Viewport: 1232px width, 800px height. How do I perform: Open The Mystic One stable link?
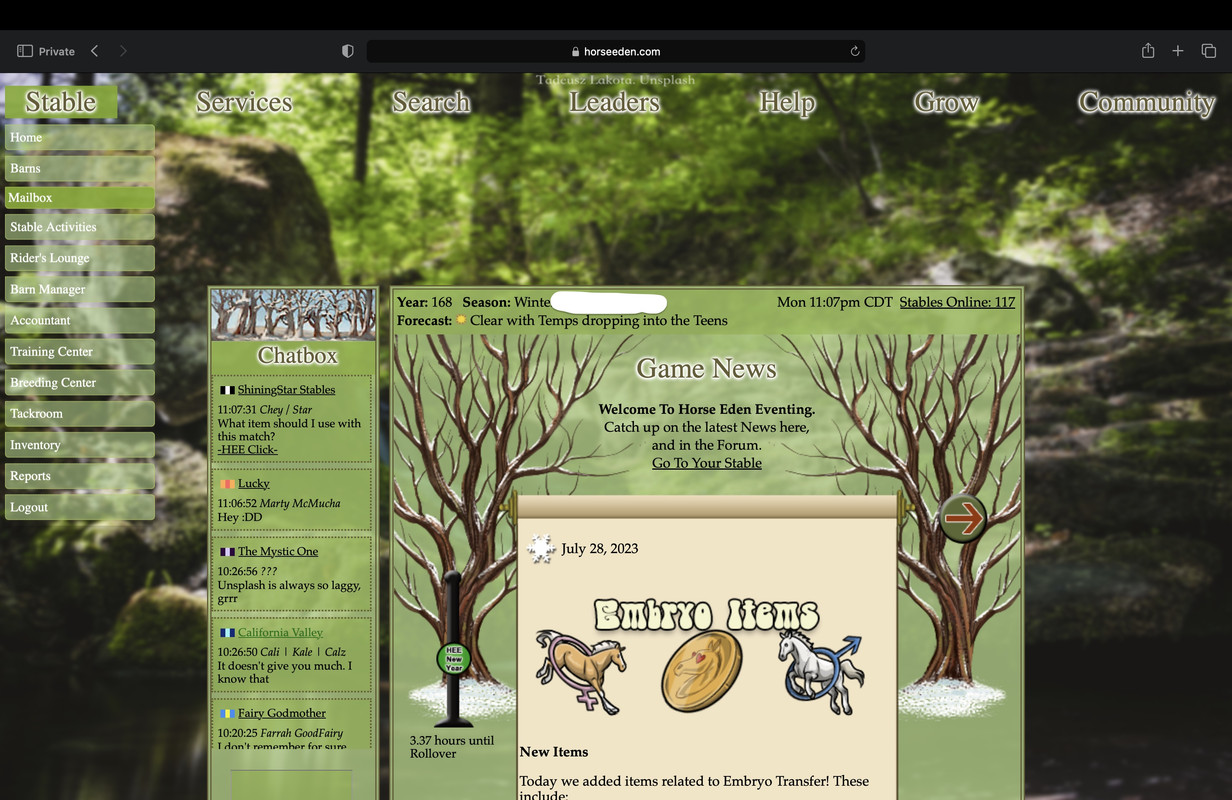pos(278,552)
